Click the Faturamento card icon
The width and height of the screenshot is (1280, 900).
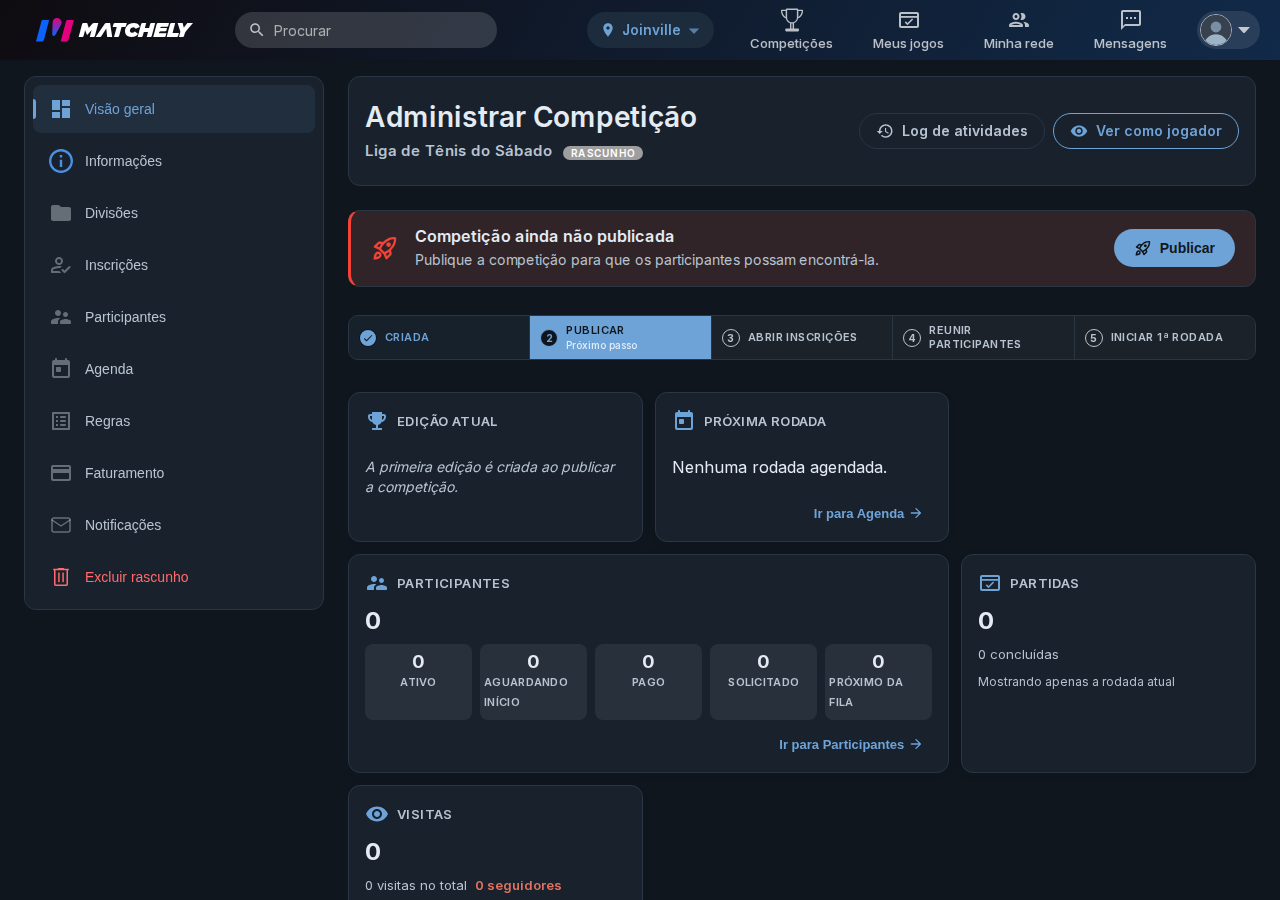pos(61,473)
